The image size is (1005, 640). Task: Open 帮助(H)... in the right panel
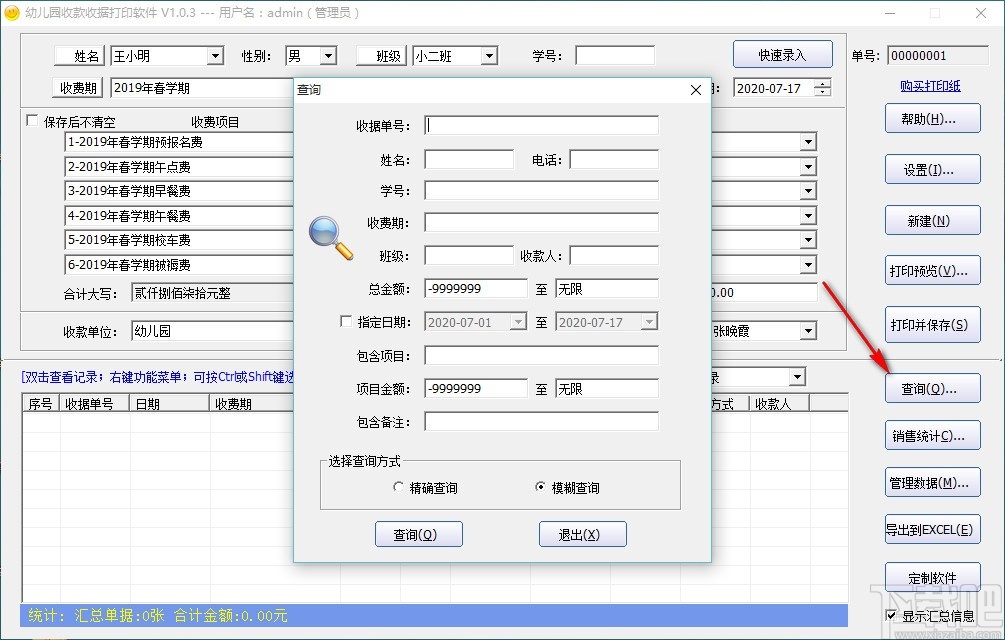click(933, 119)
